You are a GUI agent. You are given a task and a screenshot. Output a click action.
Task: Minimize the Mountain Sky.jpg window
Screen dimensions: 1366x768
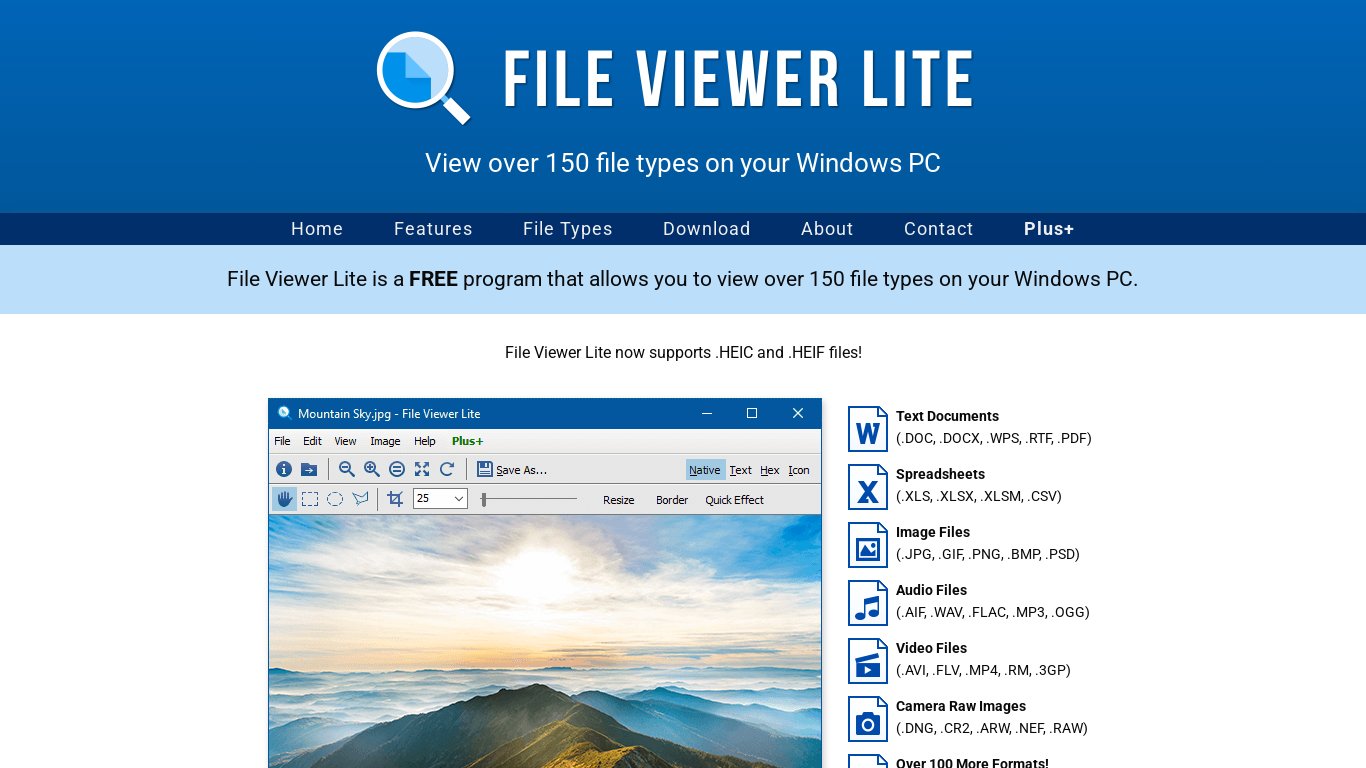coord(707,413)
